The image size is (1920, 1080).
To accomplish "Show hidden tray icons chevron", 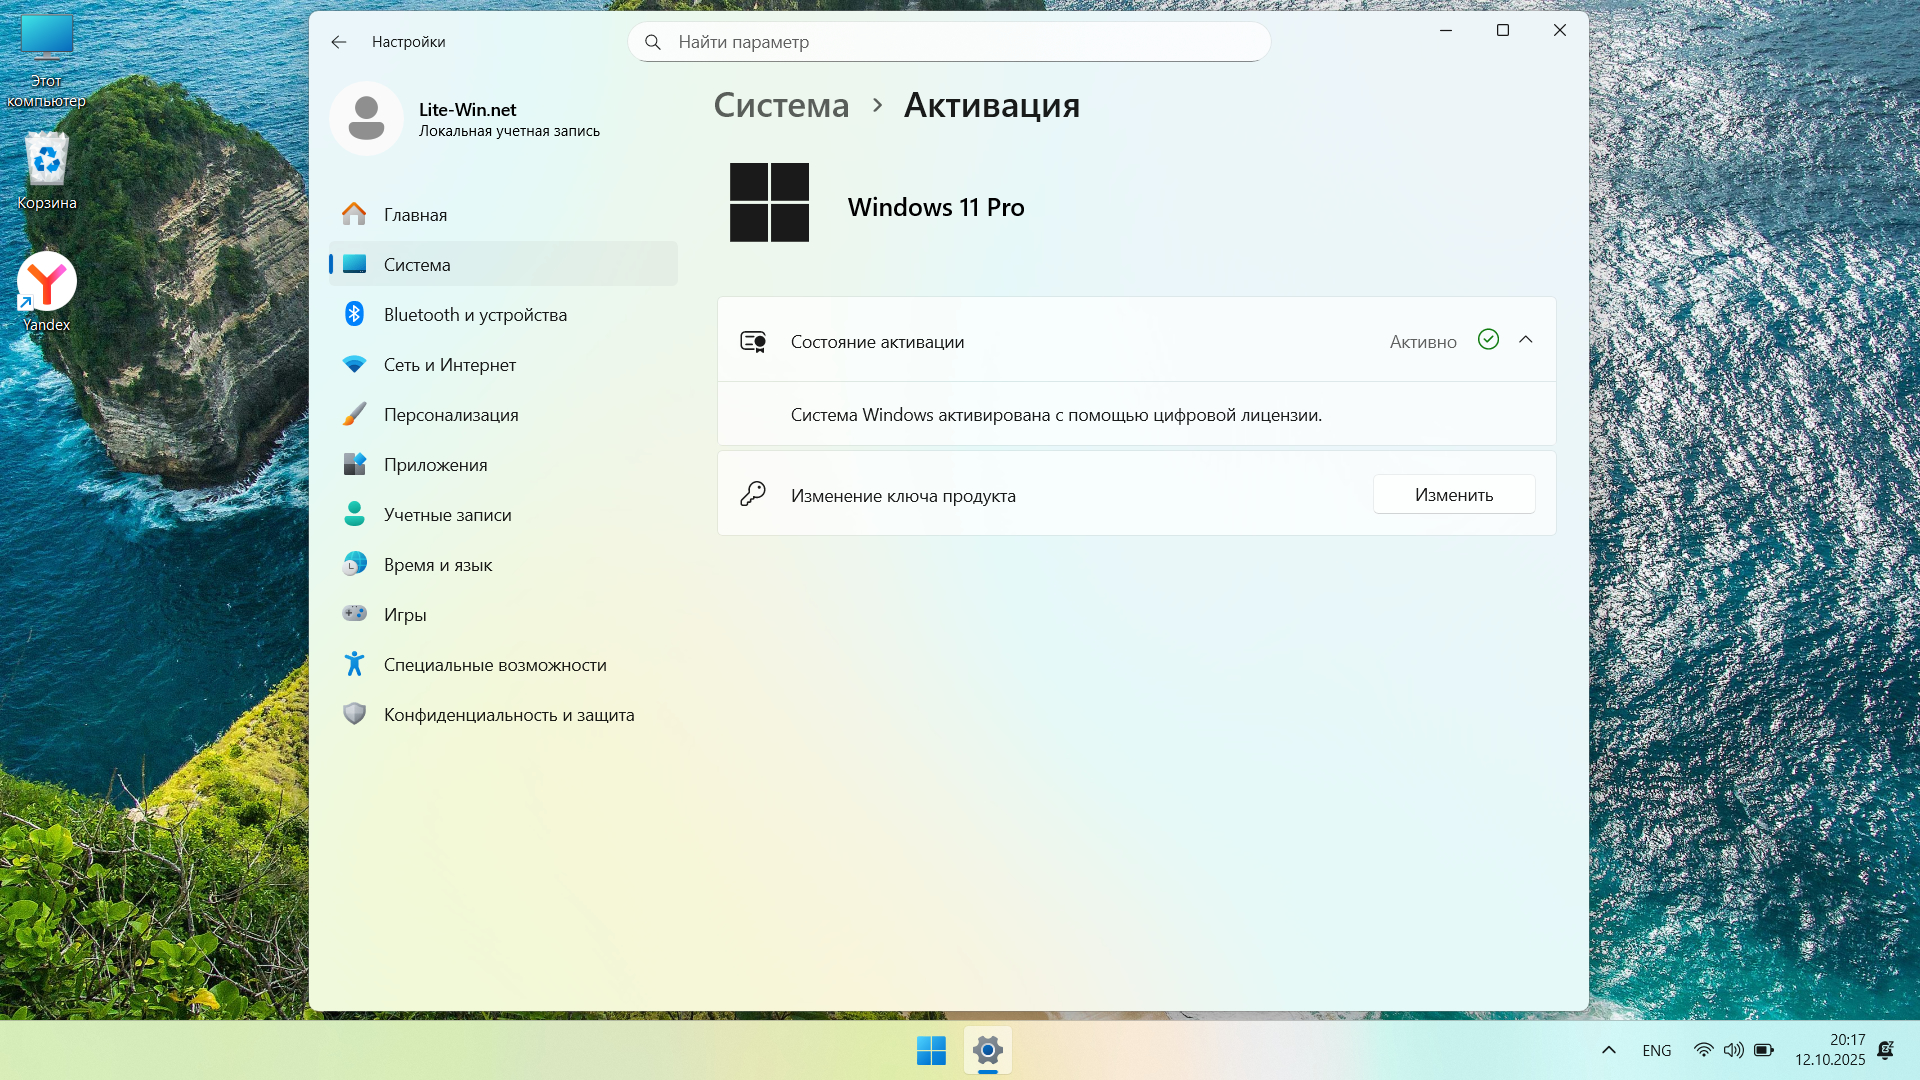I will [1608, 1050].
